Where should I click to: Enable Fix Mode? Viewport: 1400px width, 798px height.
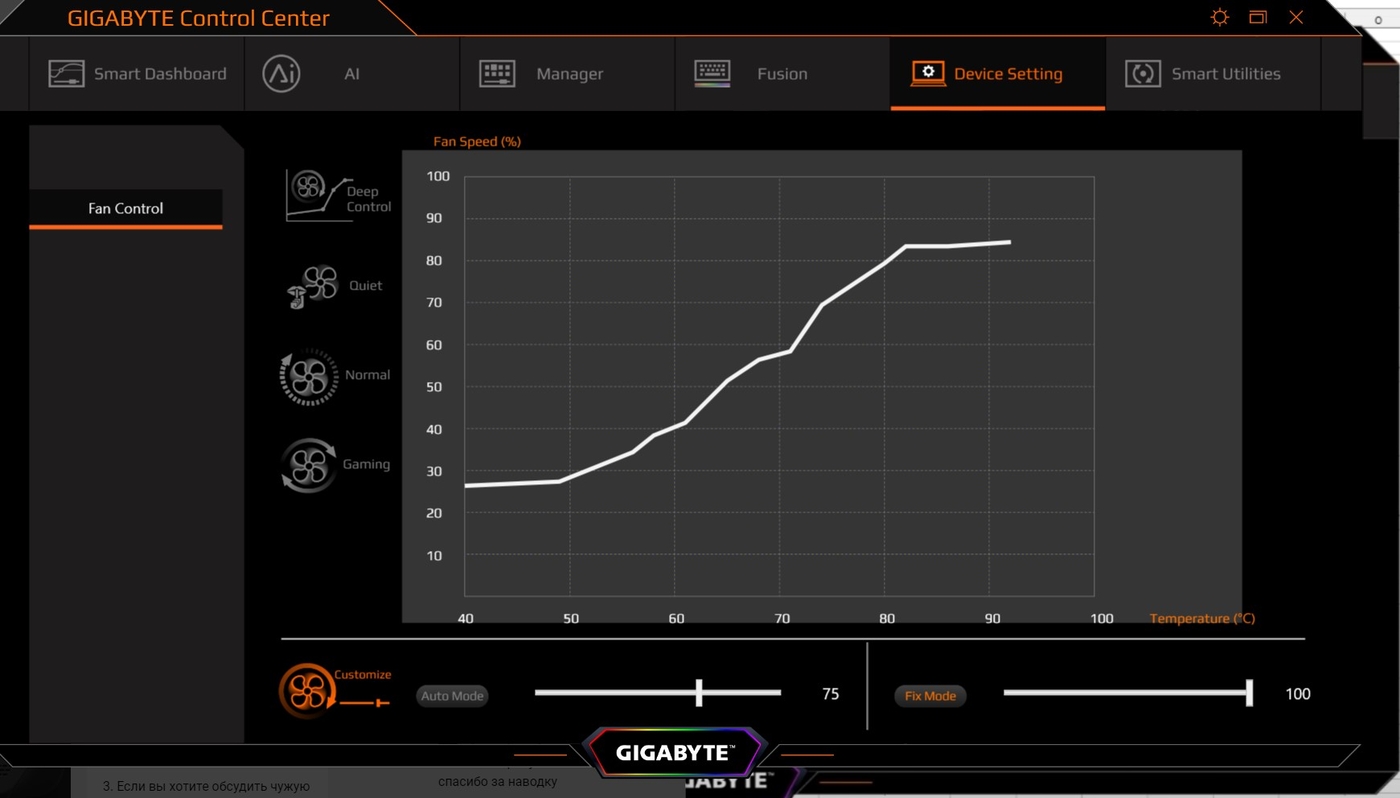coord(930,696)
